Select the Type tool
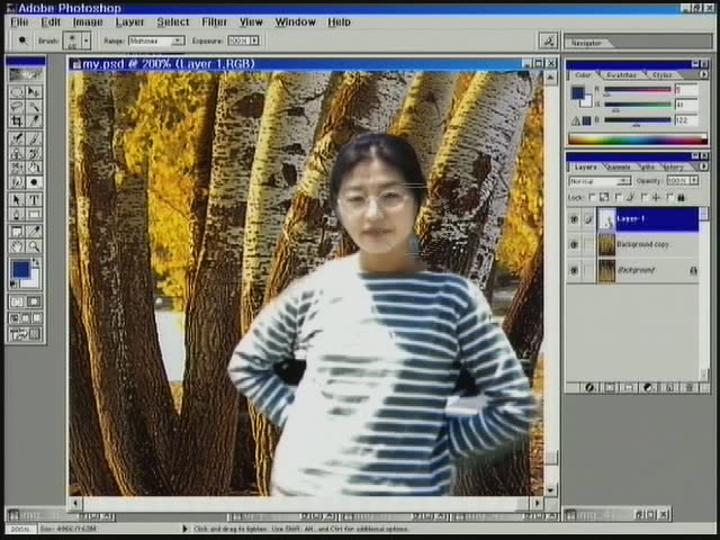This screenshot has width=720, height=540. pos(34,200)
